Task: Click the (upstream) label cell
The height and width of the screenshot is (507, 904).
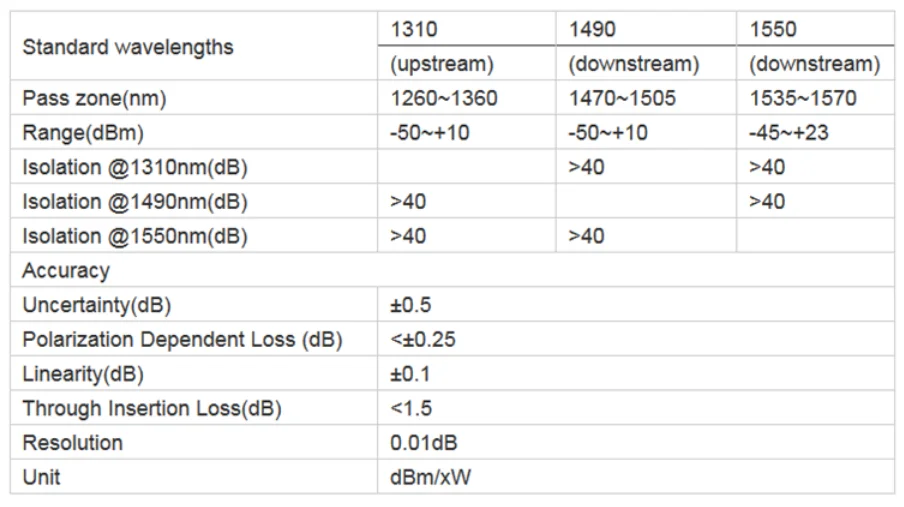Action: point(466,63)
